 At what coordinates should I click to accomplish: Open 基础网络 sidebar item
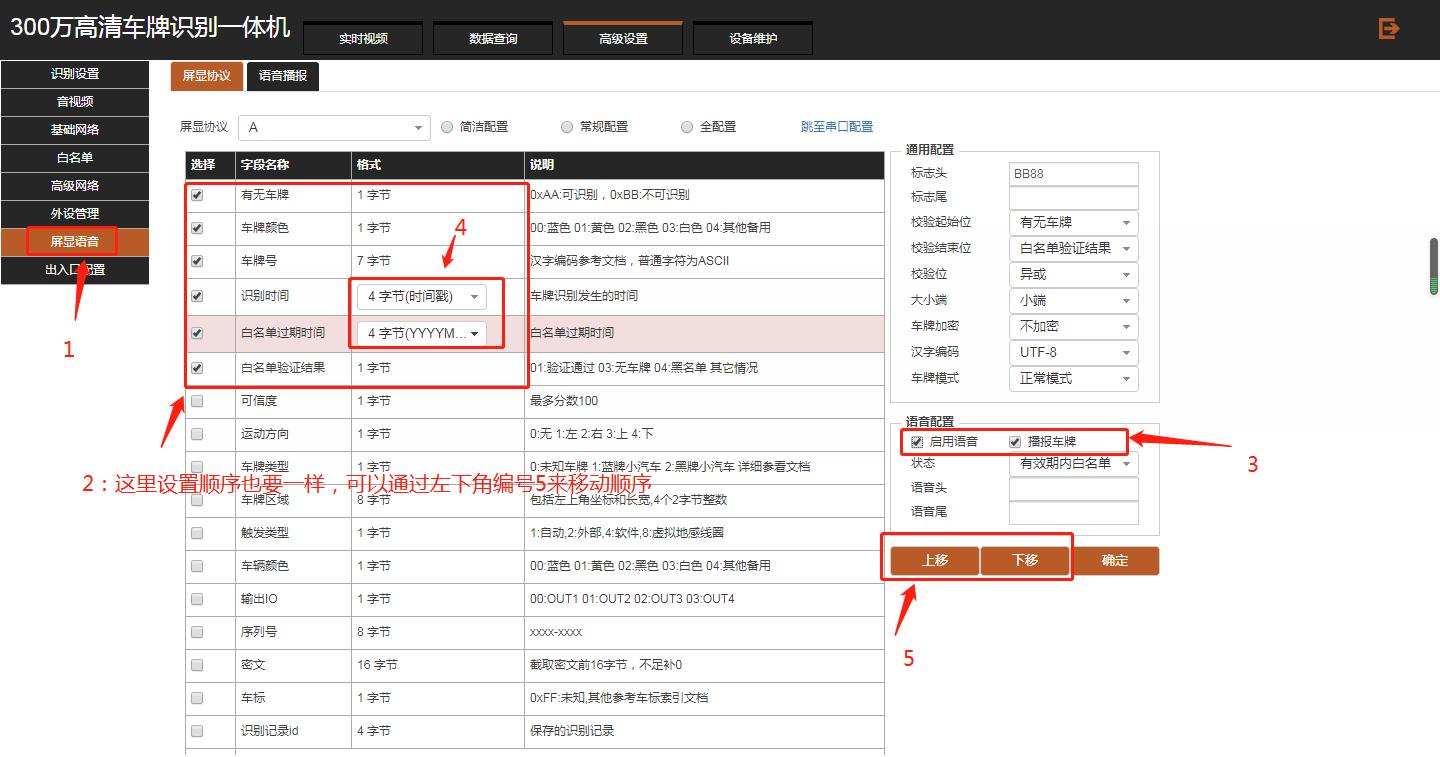pyautogui.click(x=75, y=130)
